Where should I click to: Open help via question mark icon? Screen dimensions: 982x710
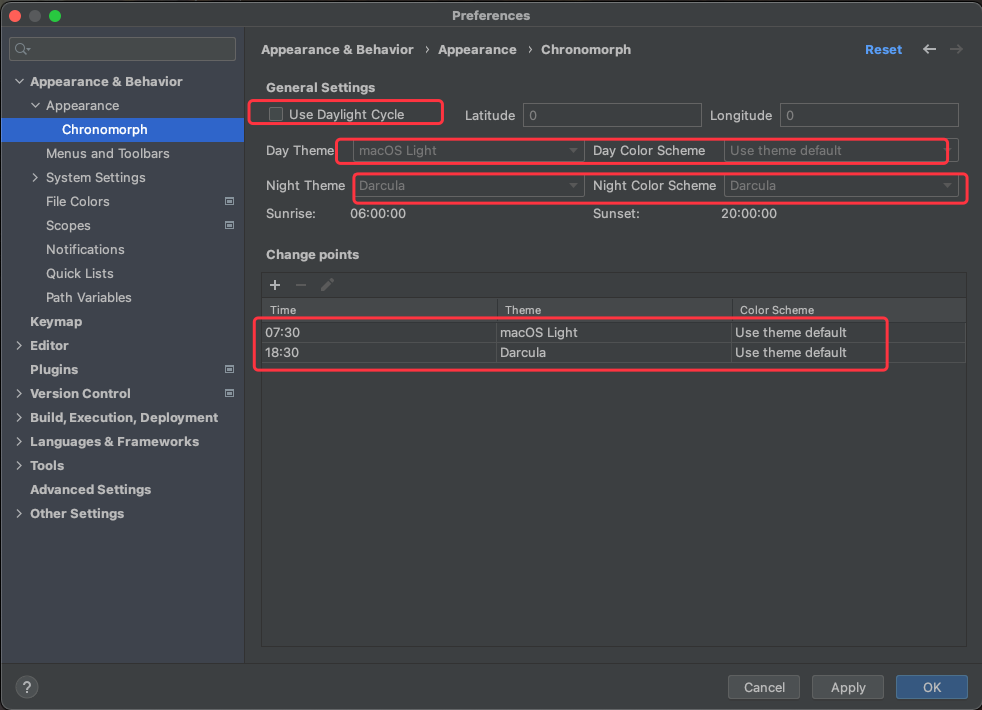[27, 687]
